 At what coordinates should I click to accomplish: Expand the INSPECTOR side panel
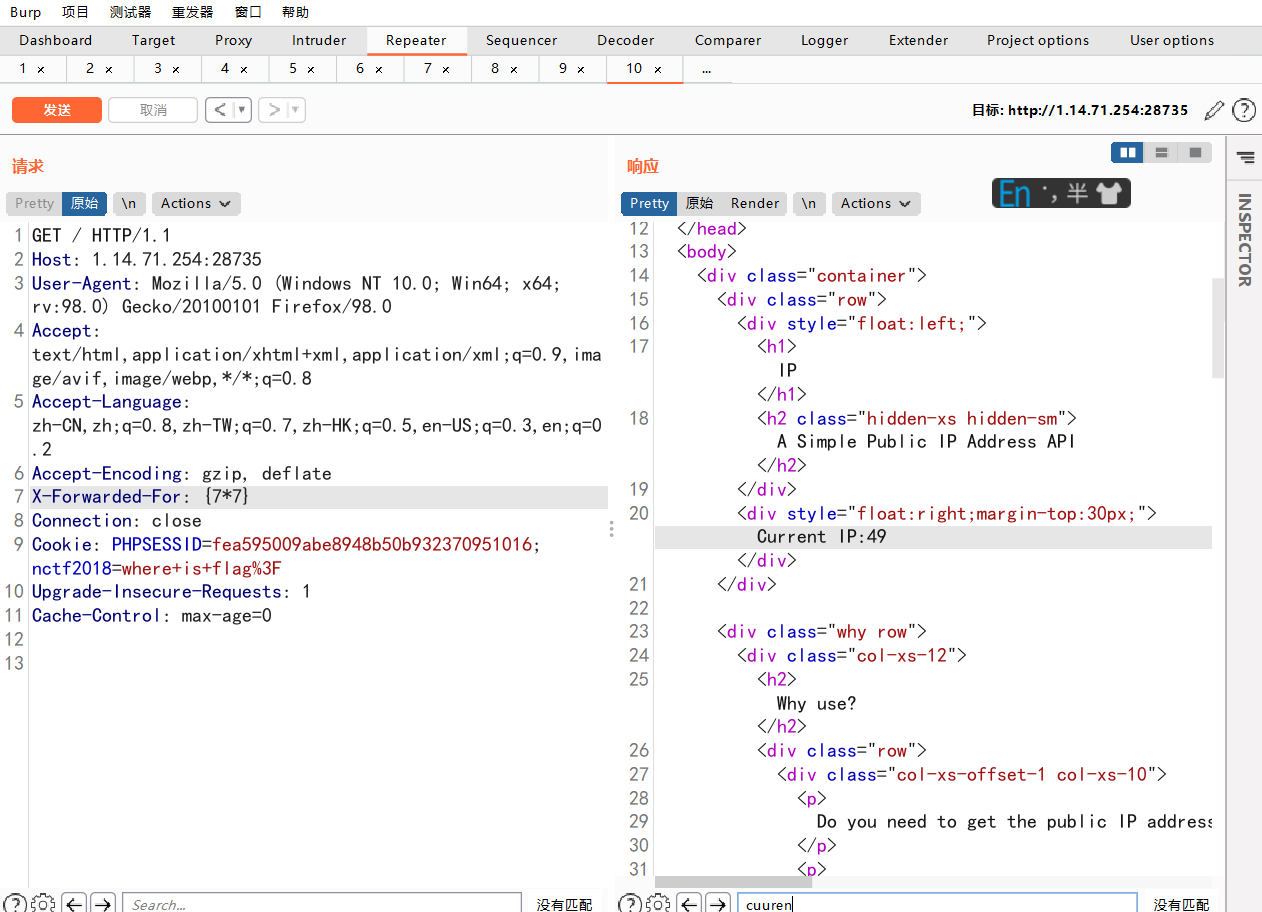point(1245,240)
